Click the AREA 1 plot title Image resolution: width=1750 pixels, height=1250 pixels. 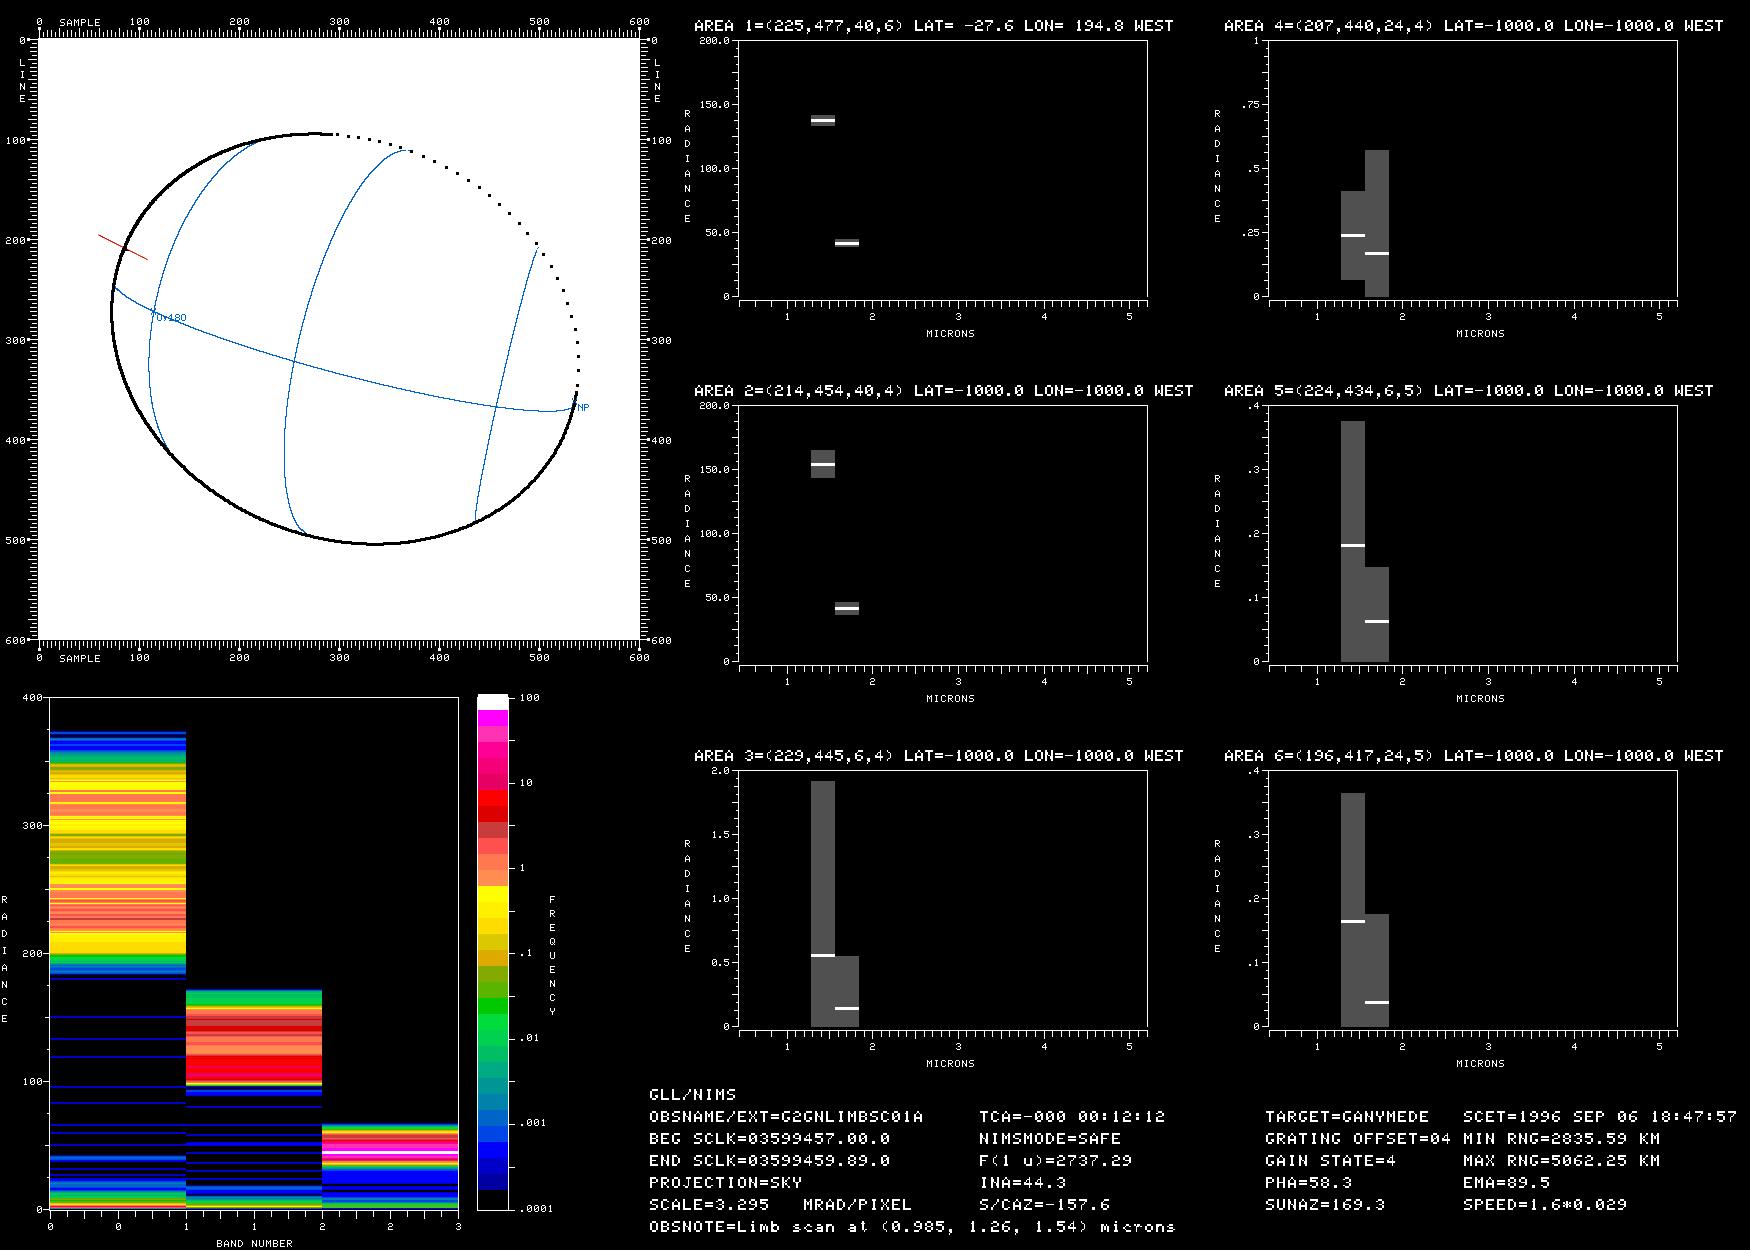(934, 26)
